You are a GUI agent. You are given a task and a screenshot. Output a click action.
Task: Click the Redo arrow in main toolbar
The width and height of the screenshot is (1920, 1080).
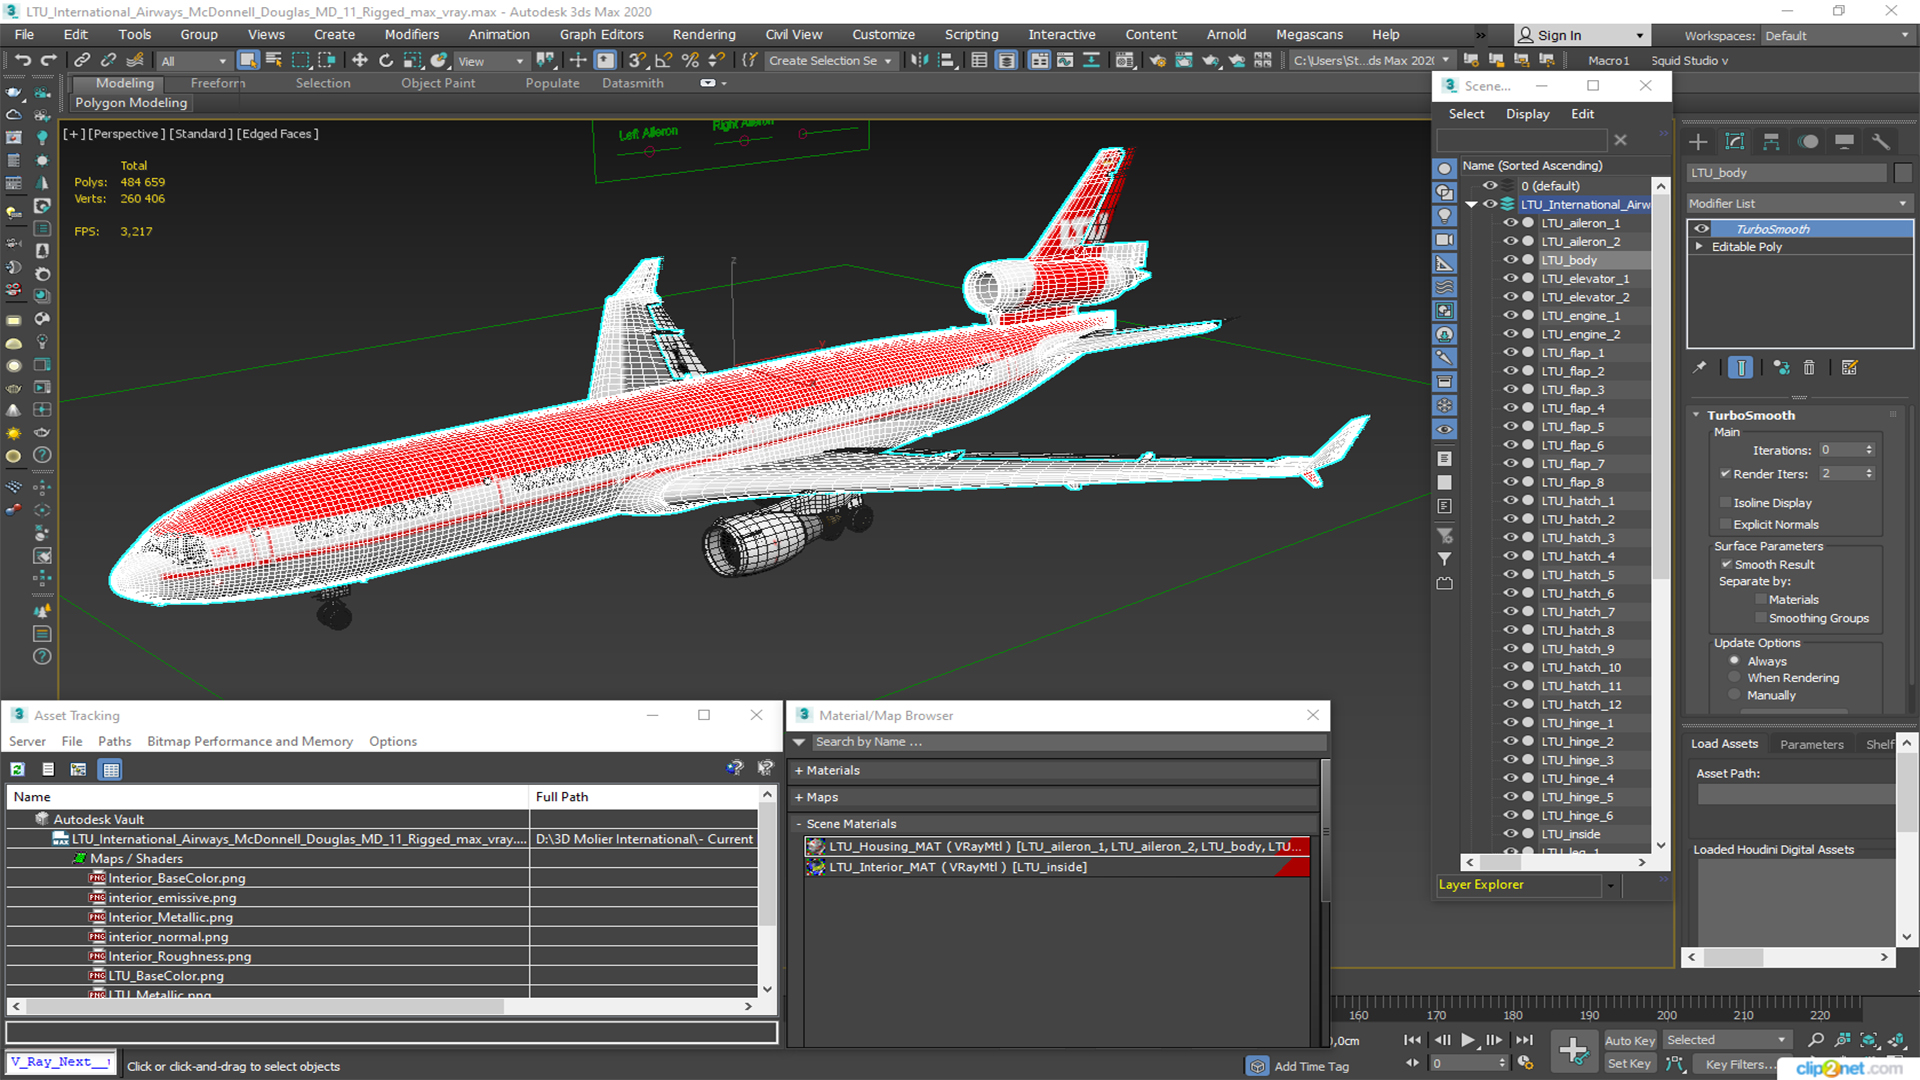click(x=48, y=60)
